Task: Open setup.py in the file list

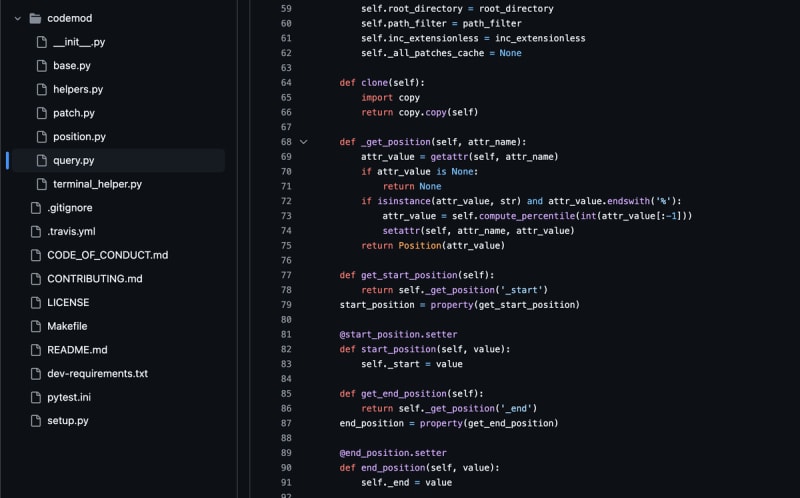Action: [x=68, y=421]
